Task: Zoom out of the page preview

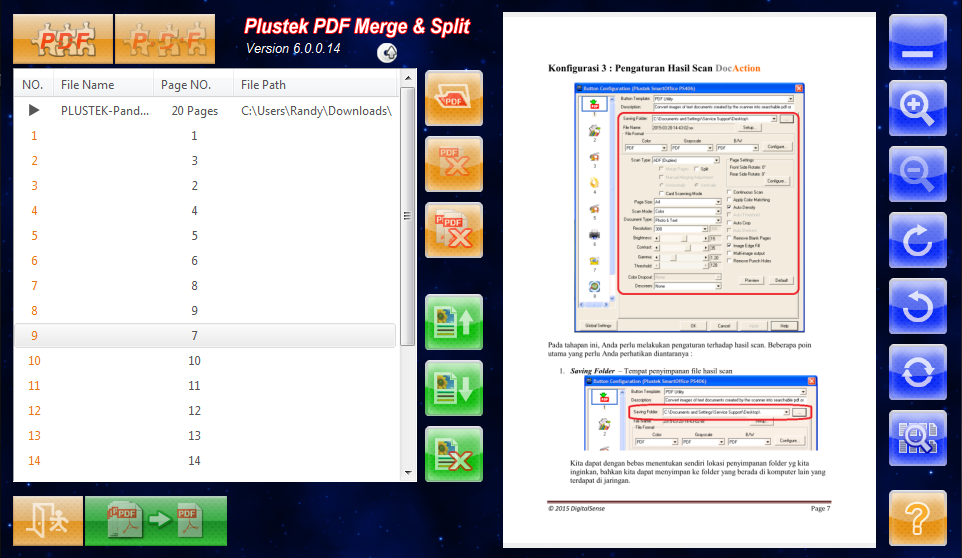Action: [x=918, y=174]
